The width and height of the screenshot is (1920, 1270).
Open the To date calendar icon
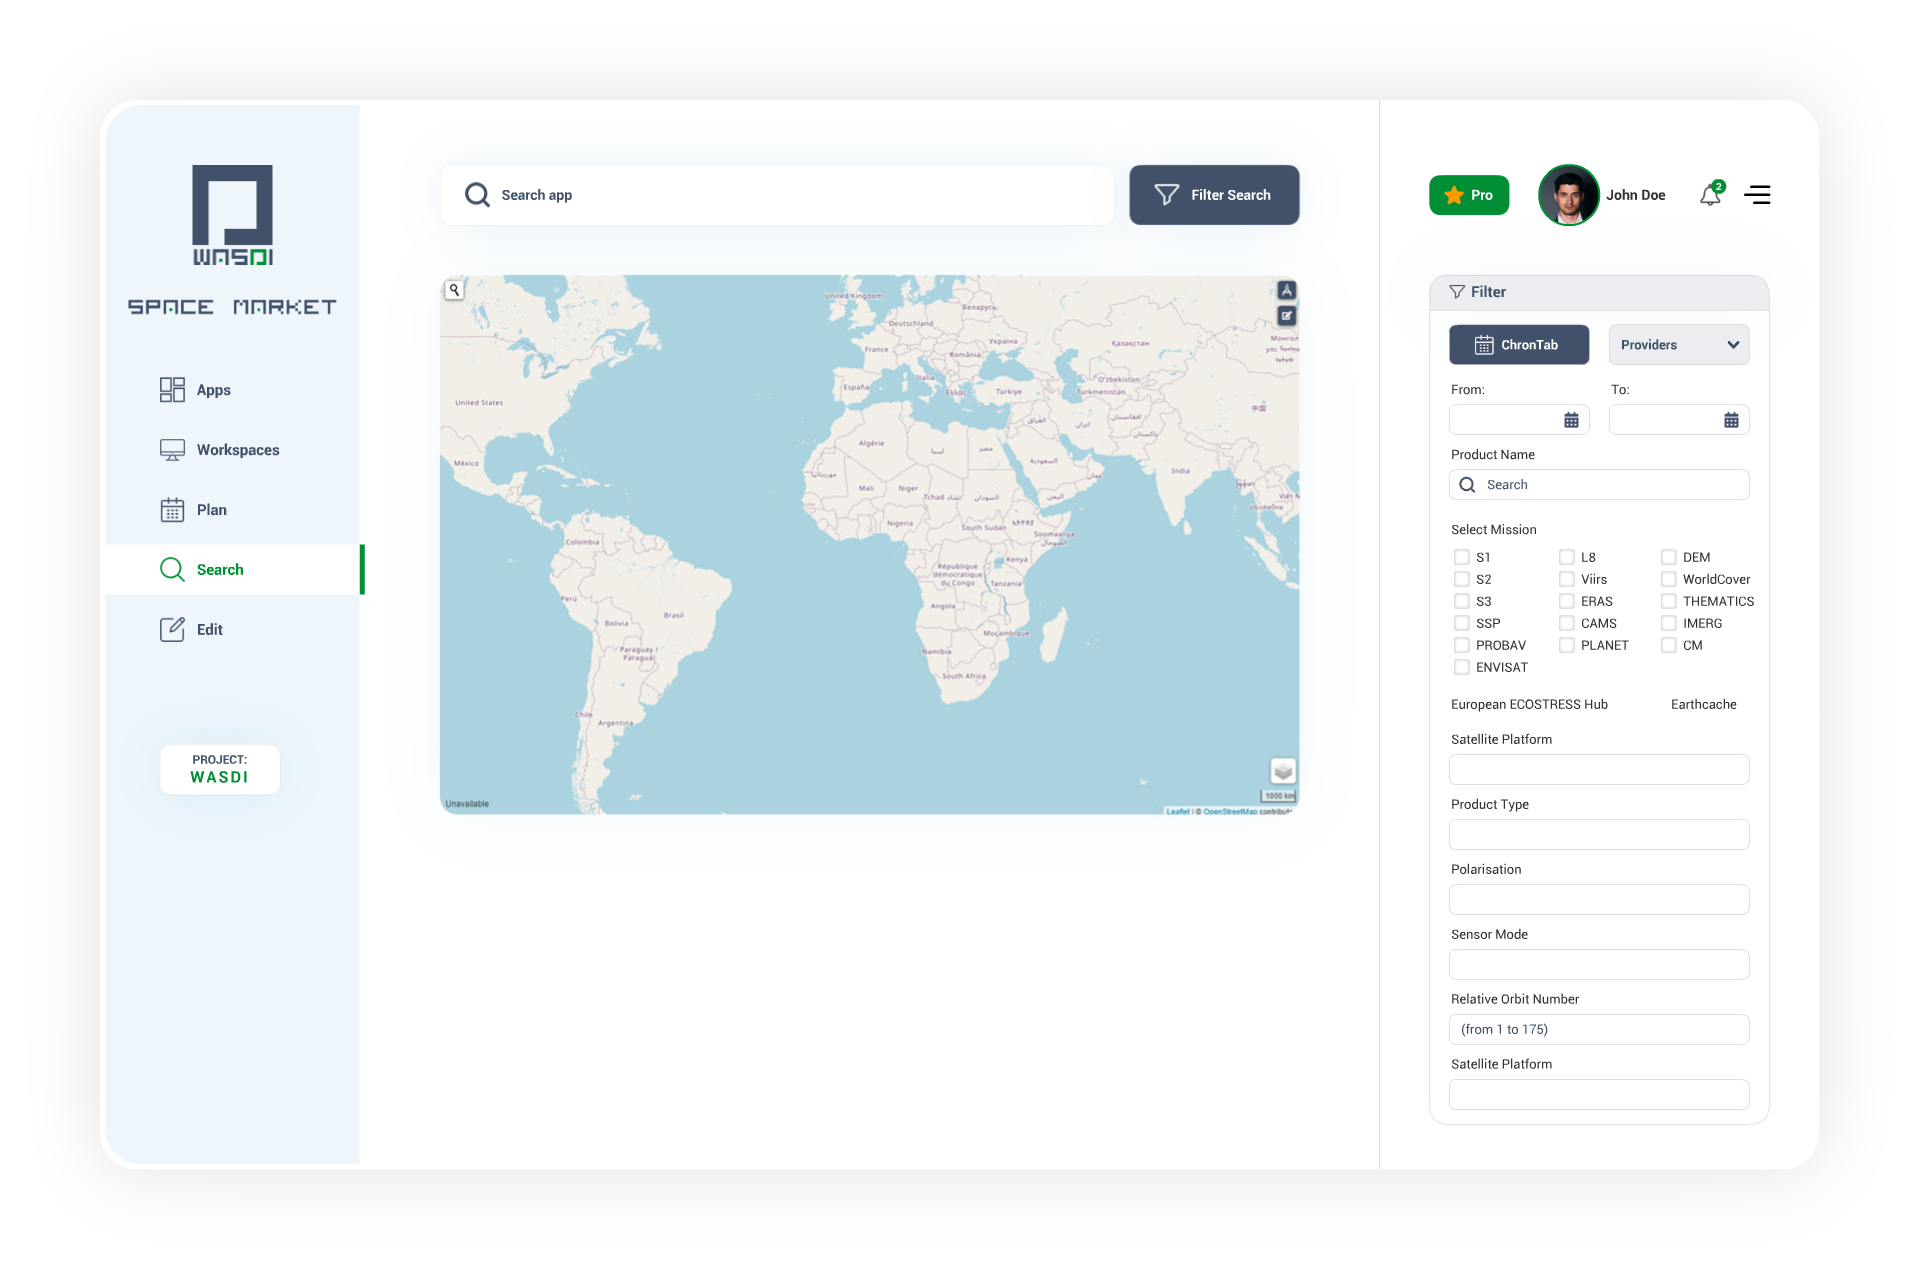pyautogui.click(x=1731, y=420)
